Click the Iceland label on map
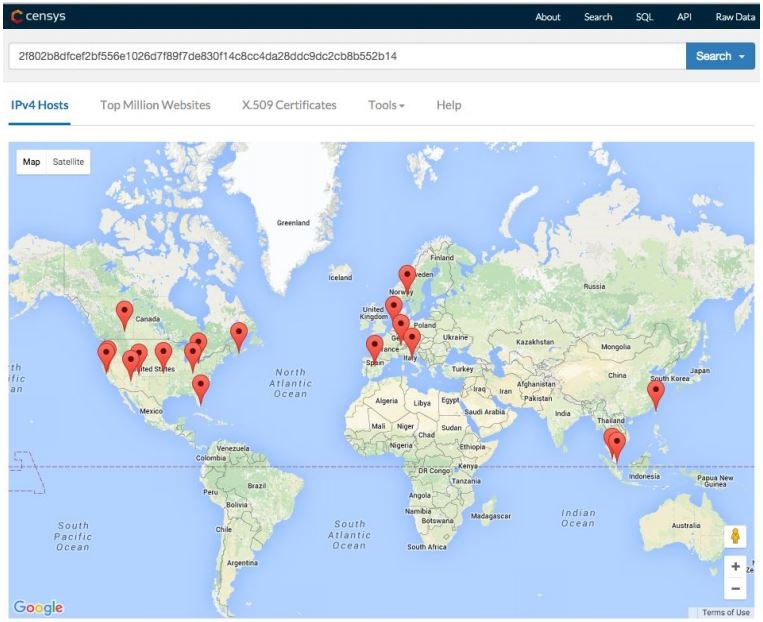 [340, 277]
